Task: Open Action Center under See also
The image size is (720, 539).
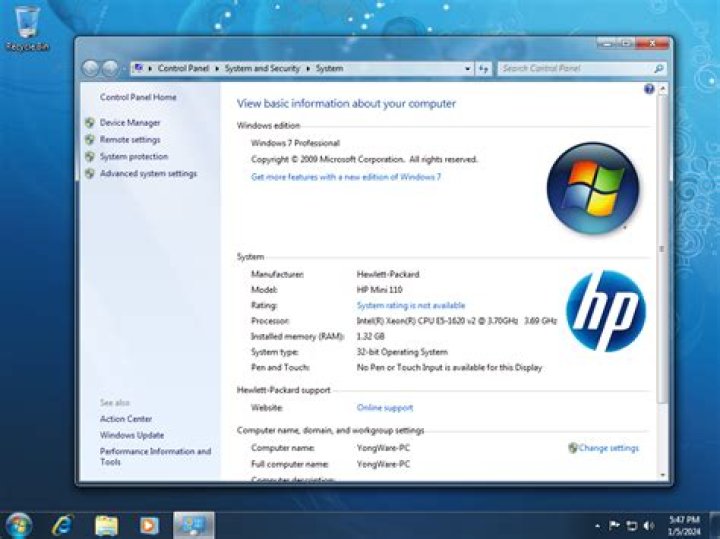Action: (126, 419)
